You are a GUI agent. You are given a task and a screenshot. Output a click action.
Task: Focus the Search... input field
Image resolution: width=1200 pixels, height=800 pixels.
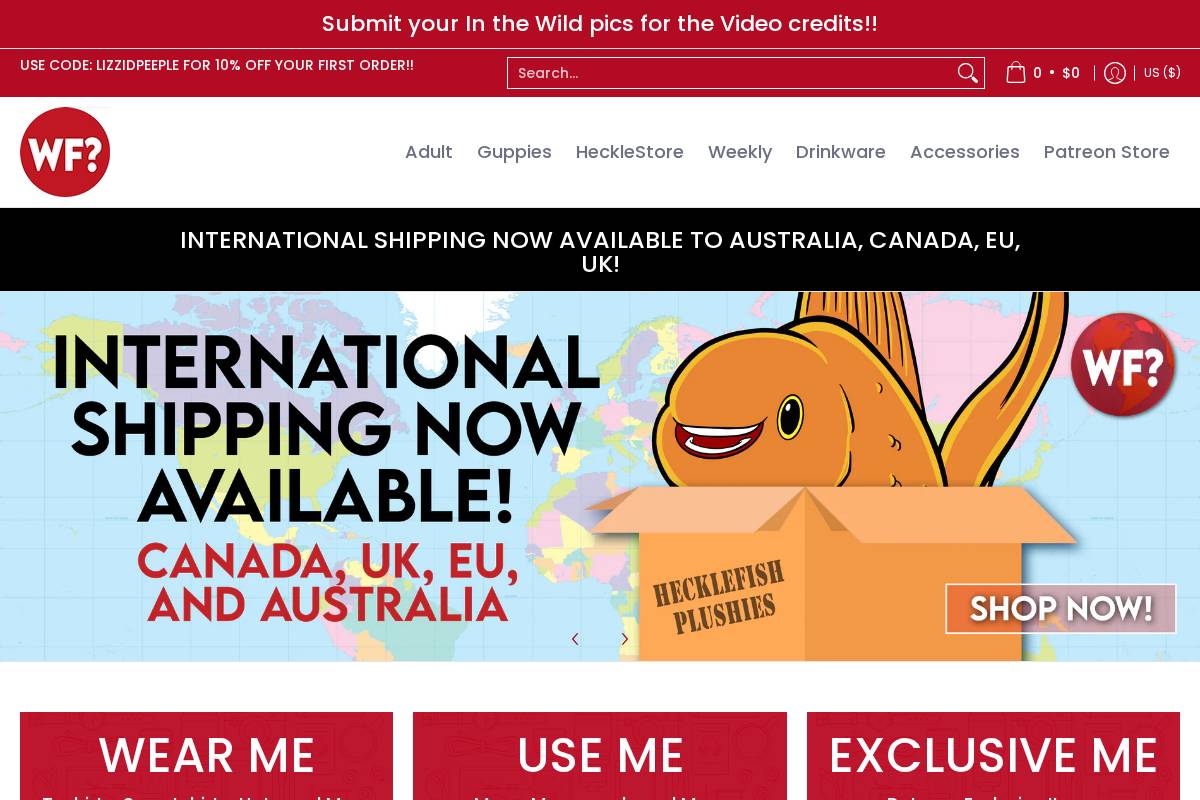730,73
